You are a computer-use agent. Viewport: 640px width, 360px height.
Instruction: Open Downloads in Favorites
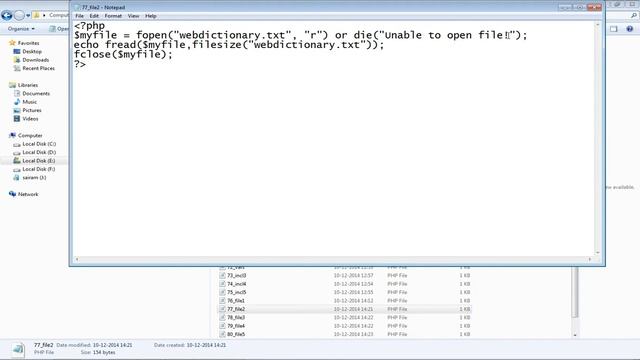click(36, 60)
